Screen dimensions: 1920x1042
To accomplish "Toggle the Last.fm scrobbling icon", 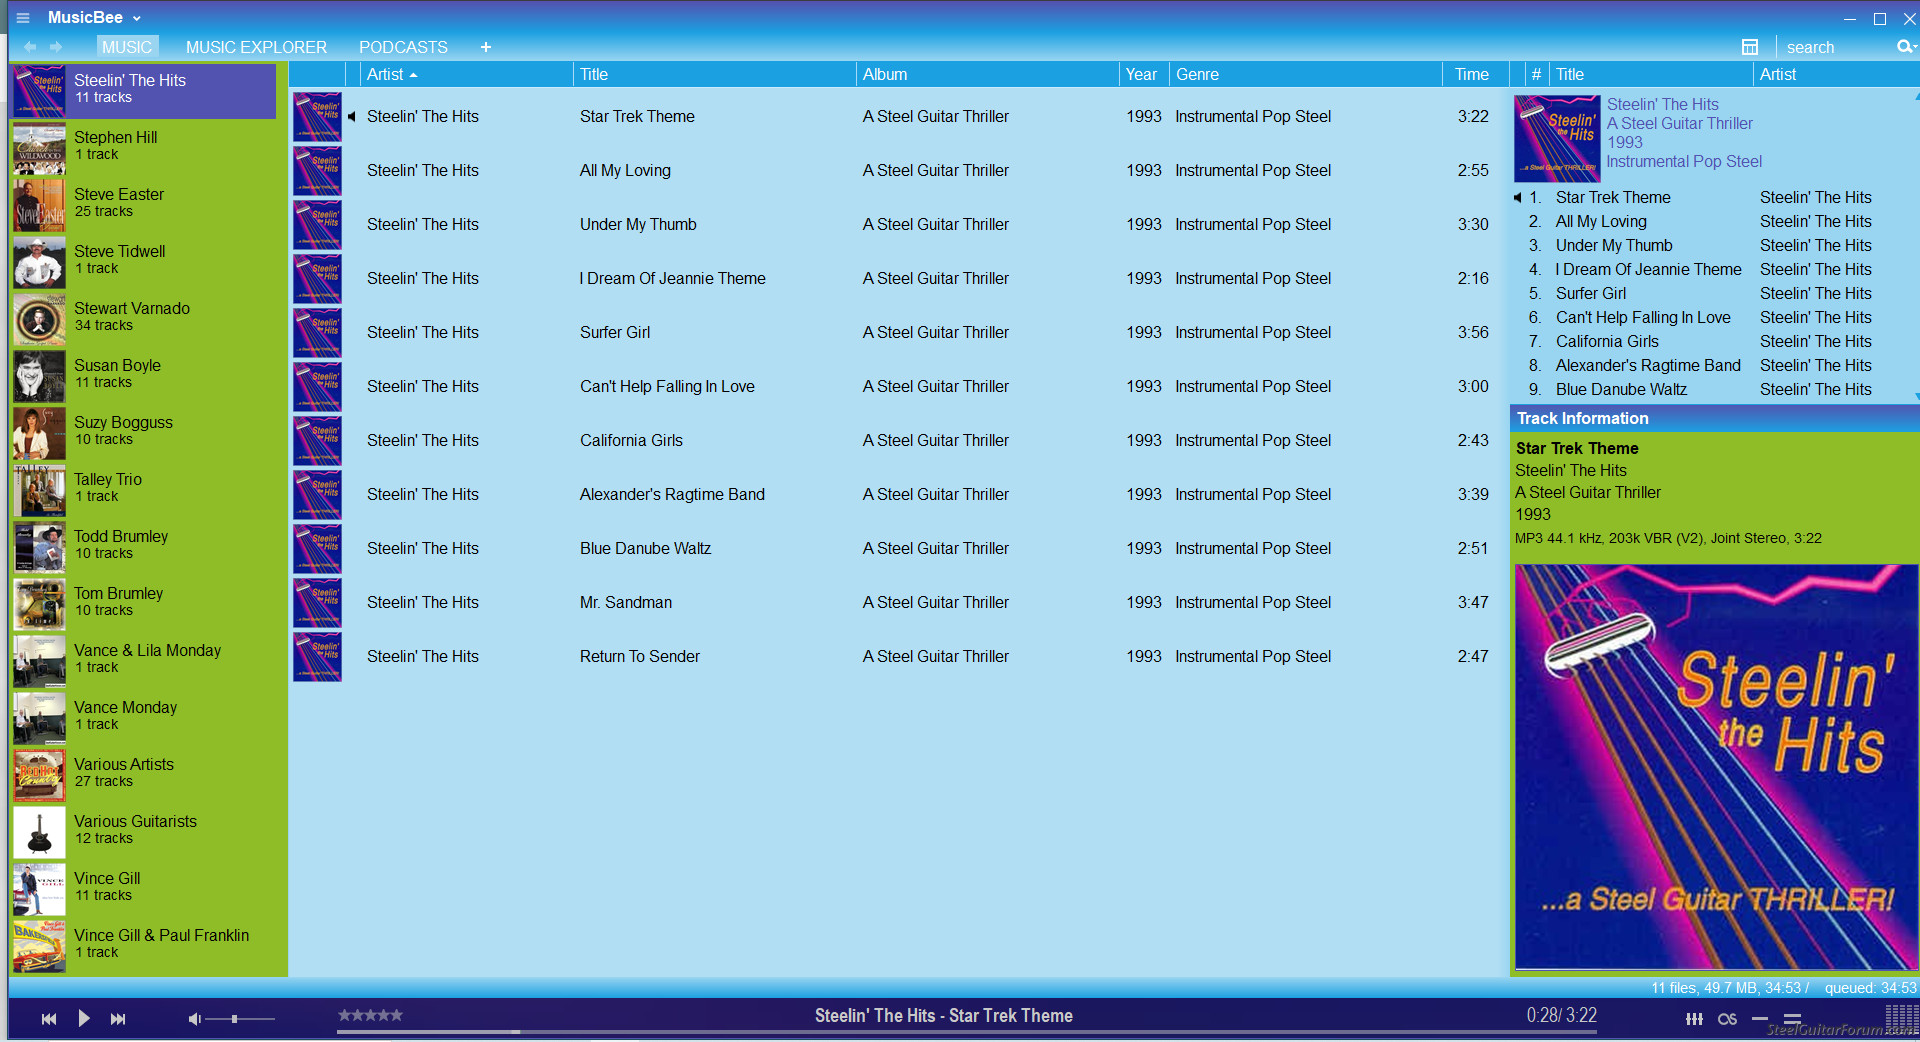I will [x=1727, y=1019].
